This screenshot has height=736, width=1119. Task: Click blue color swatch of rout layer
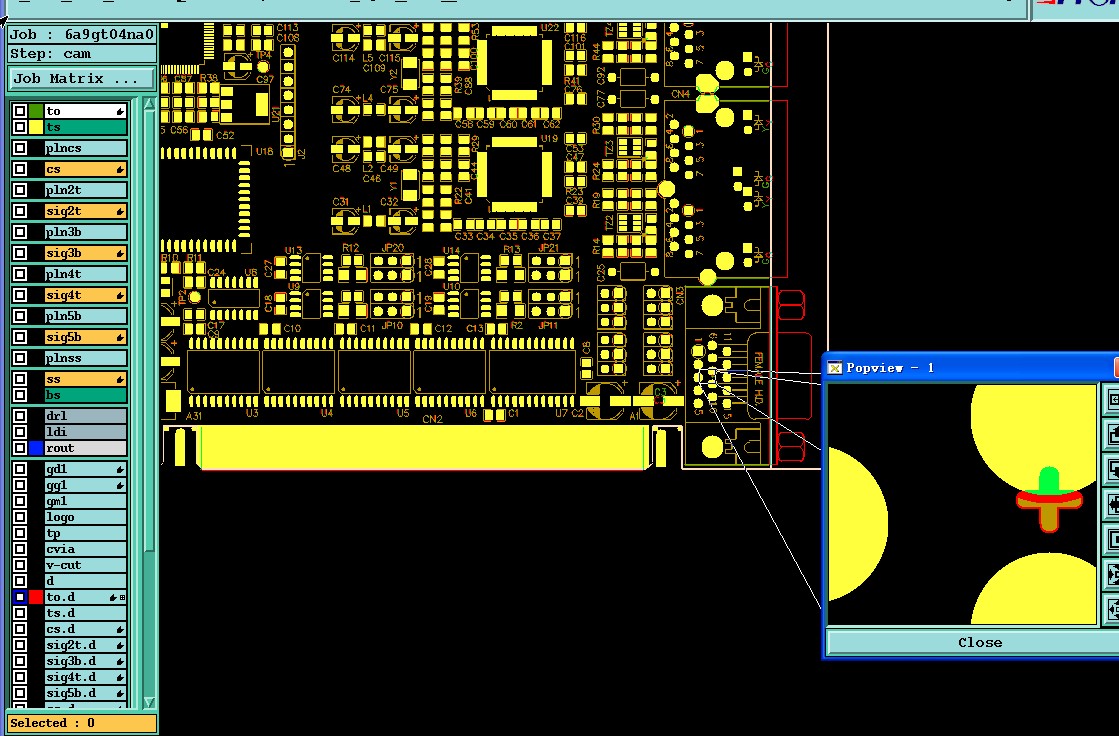coord(36,448)
